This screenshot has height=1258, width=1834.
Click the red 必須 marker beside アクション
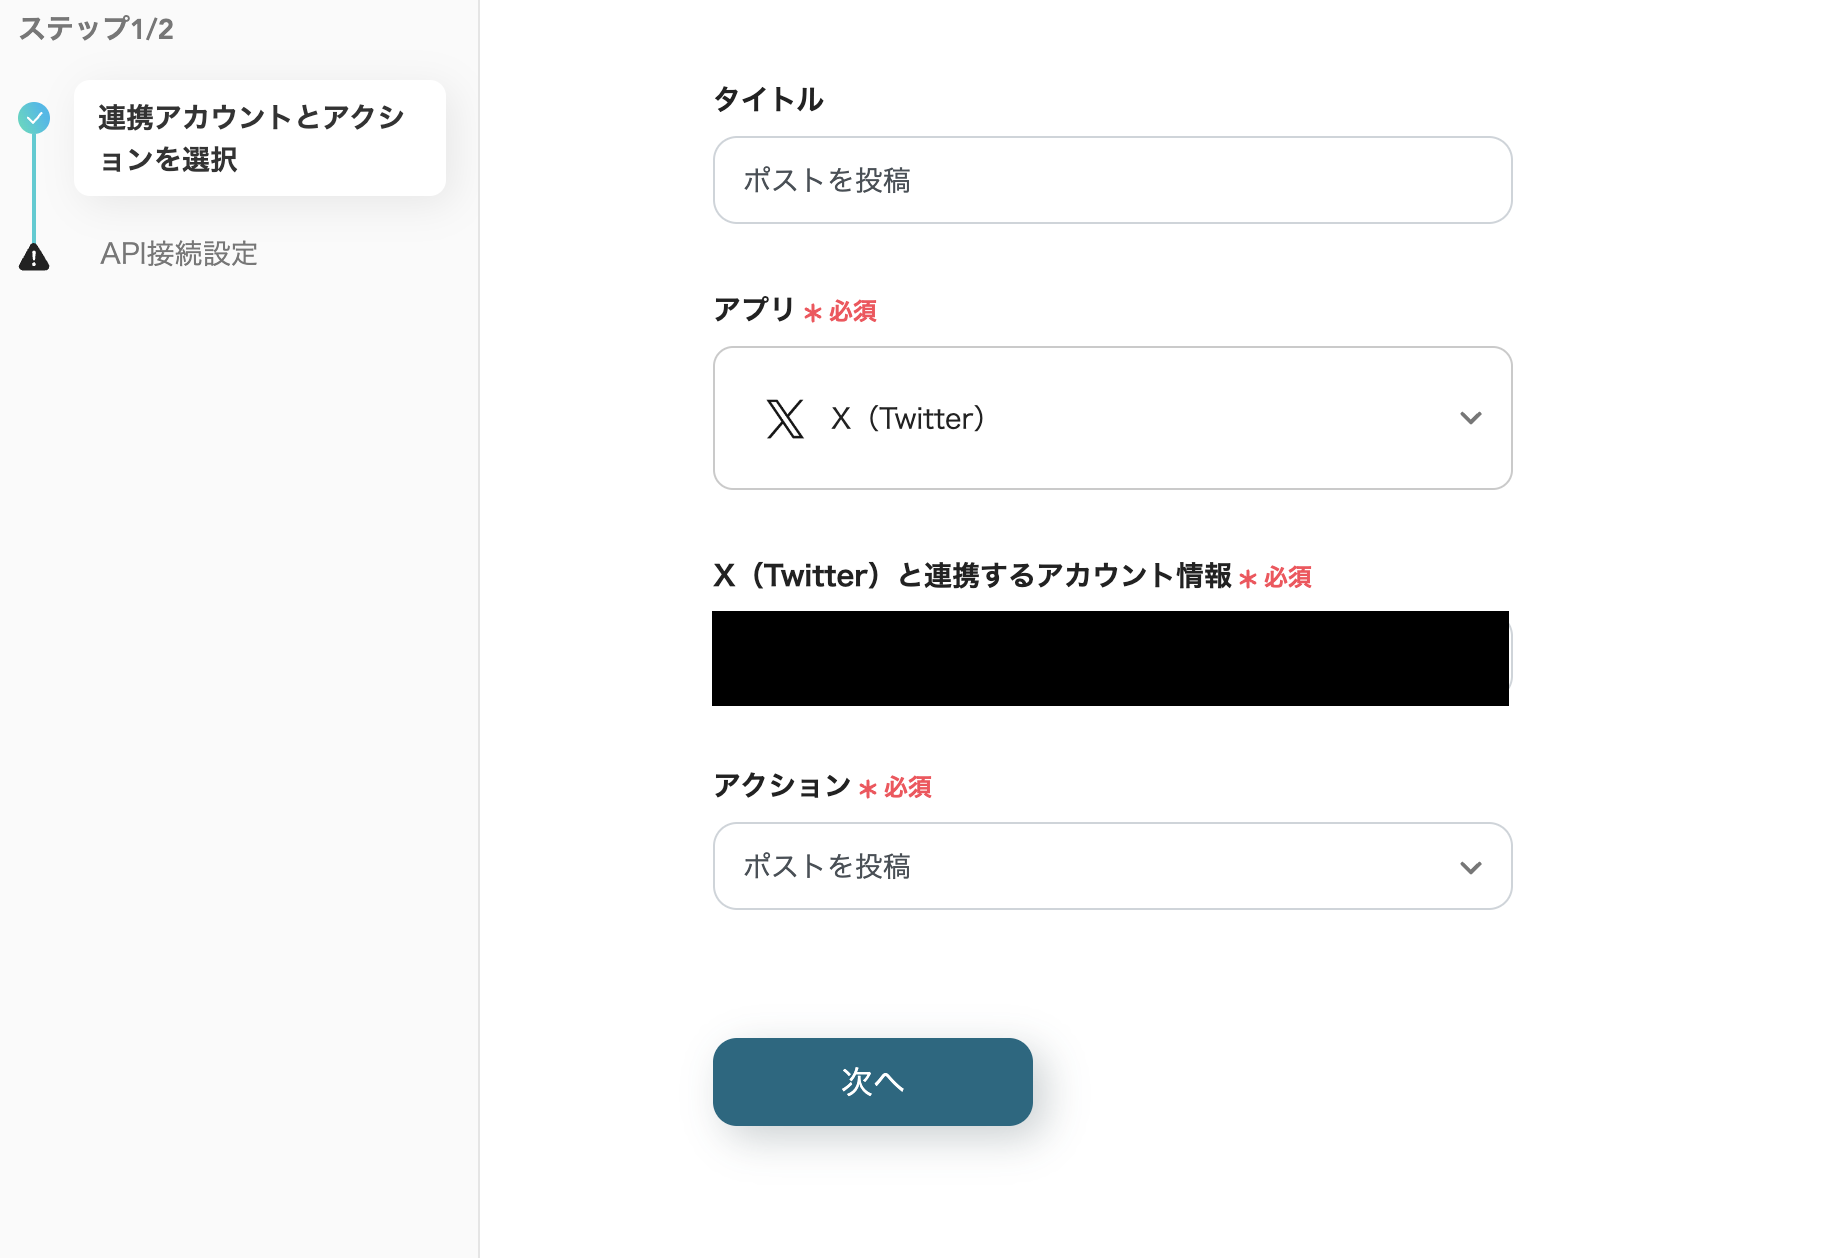tap(907, 788)
